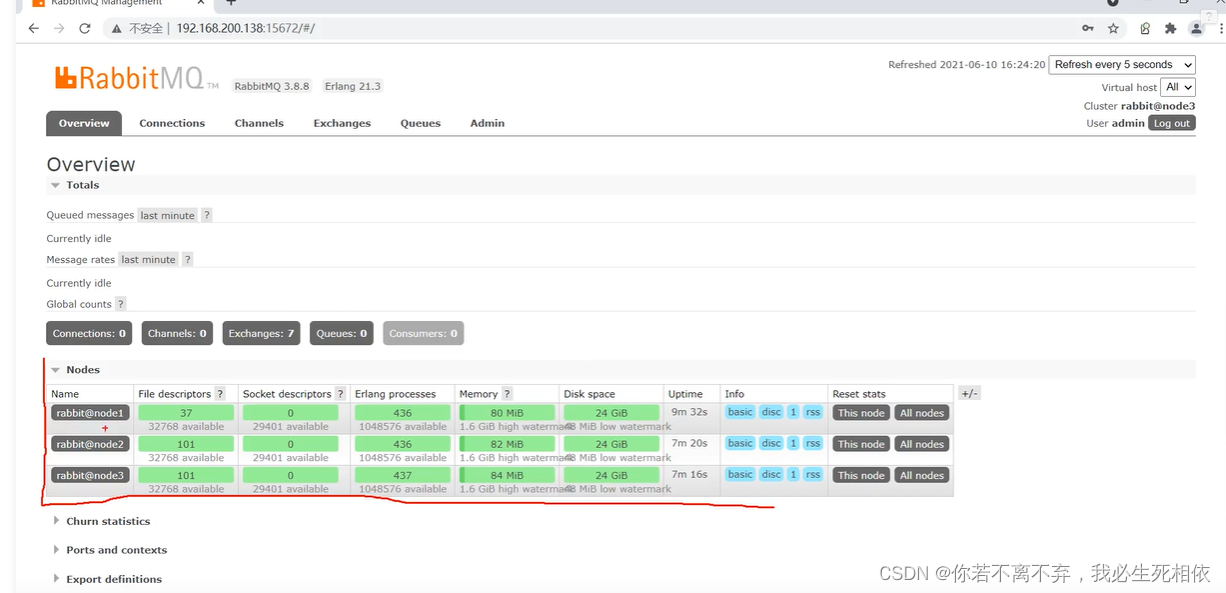The height and width of the screenshot is (593, 1226).
Task: Reset stats for This node in rabbit@node1 row
Action: pyautogui.click(x=861, y=413)
